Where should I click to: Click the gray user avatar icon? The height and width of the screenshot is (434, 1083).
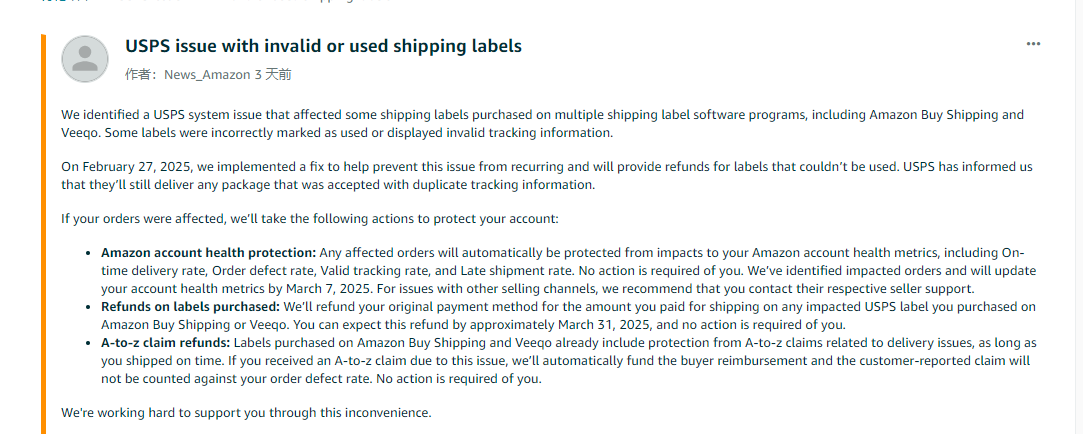85,59
